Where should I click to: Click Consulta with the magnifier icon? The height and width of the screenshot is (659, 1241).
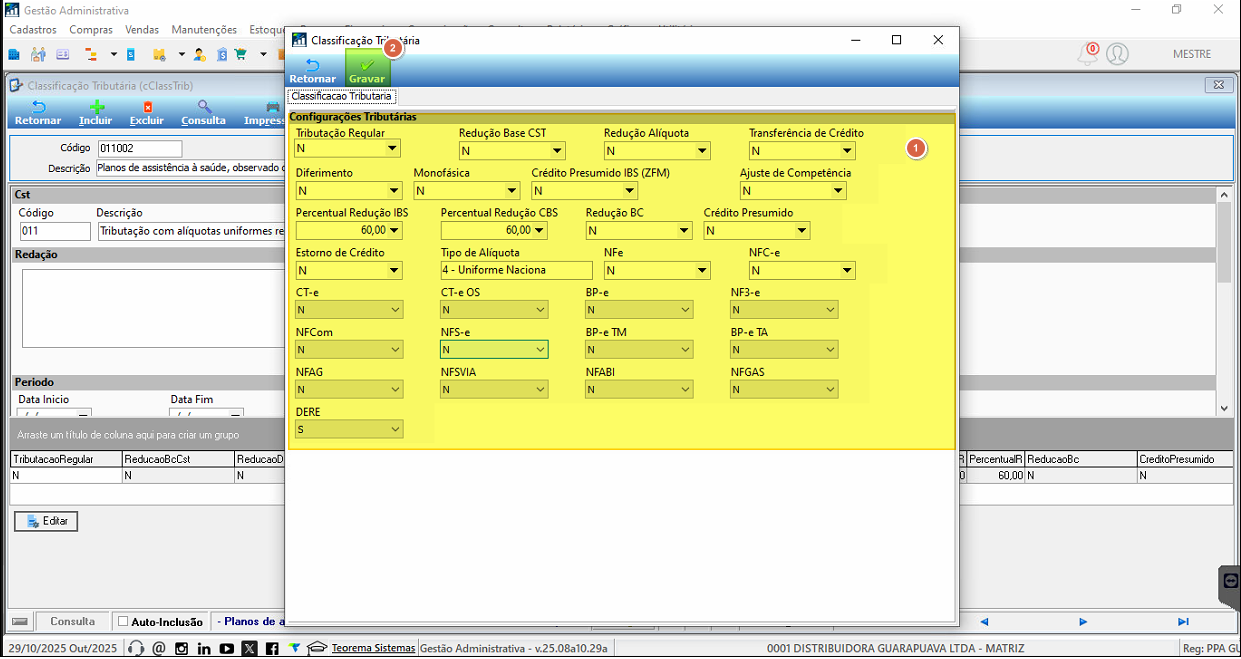[x=203, y=113]
